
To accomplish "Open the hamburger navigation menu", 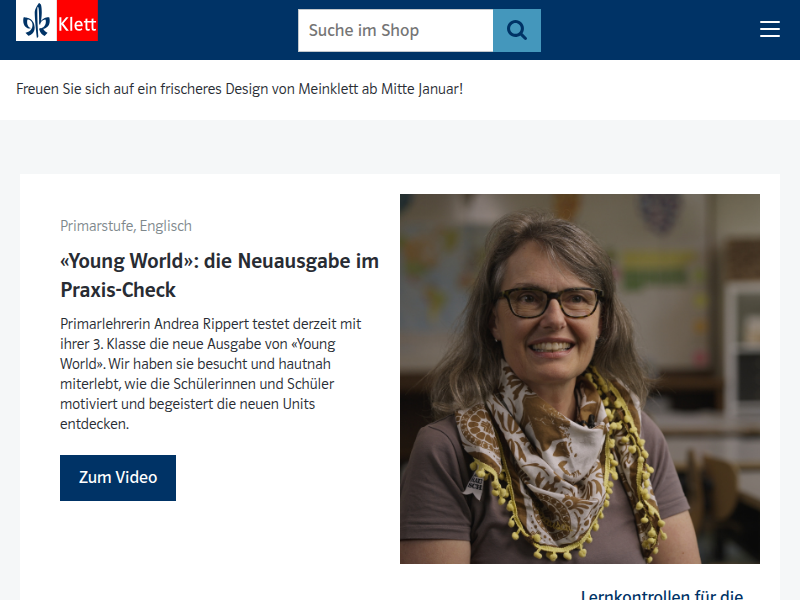I will (x=769, y=30).
